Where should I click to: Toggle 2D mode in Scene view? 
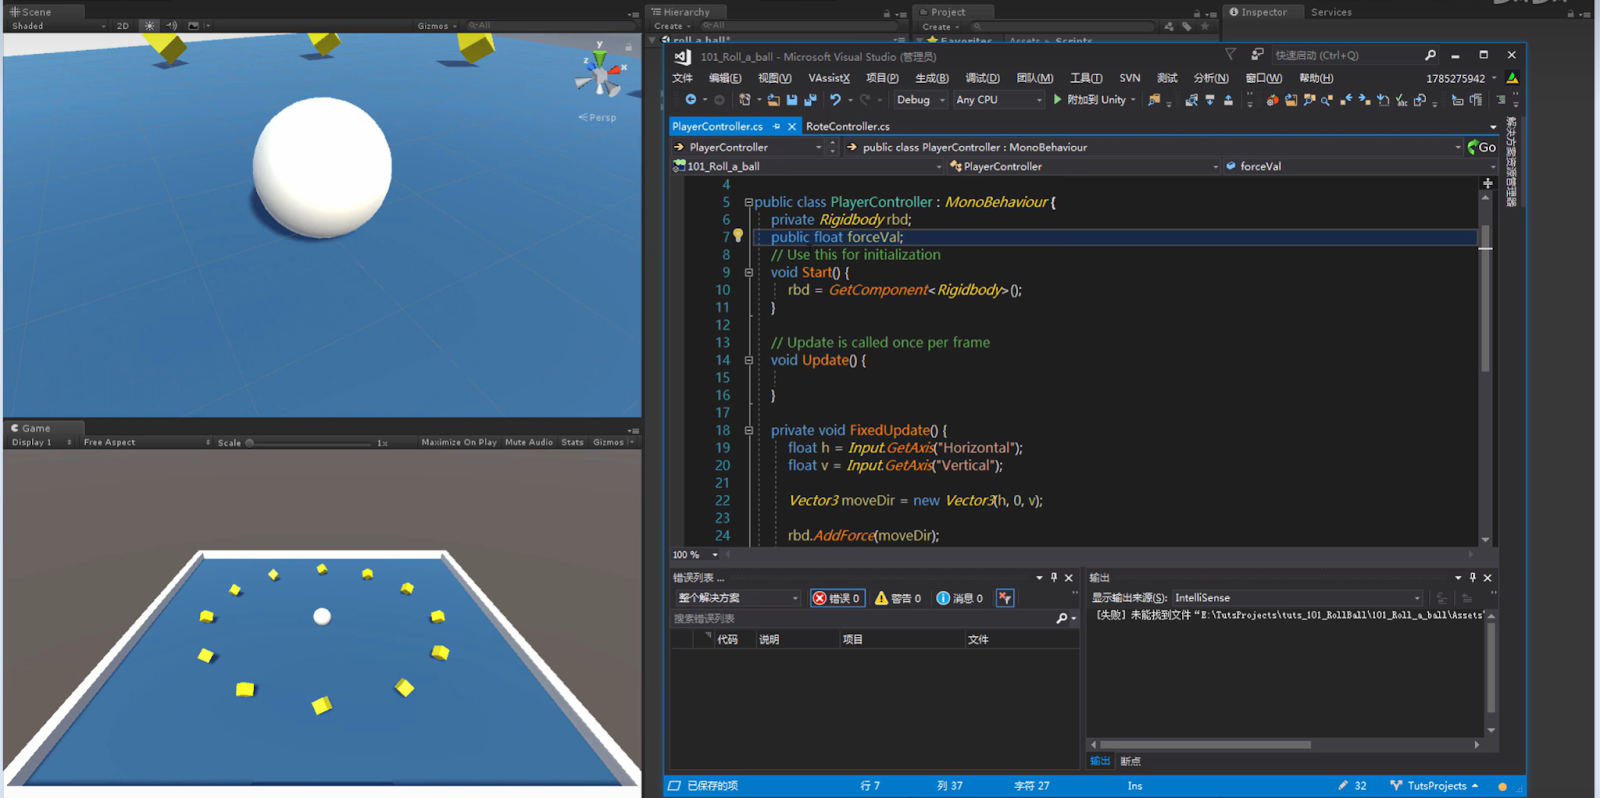pos(123,26)
